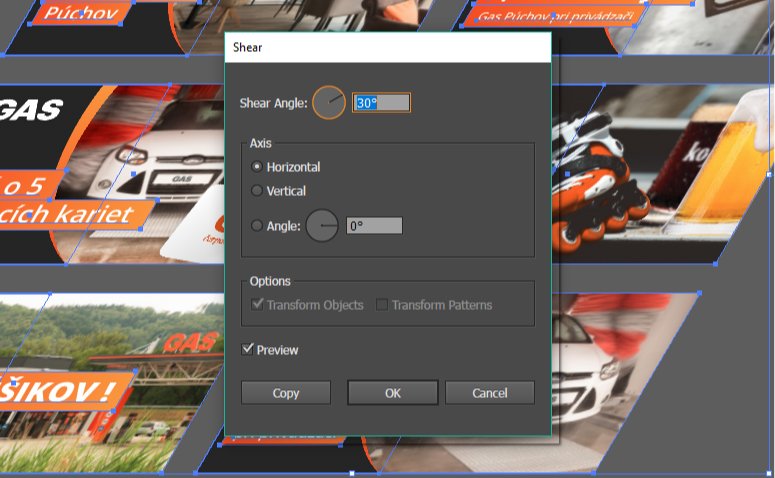Click the Copy button
This screenshot has height=478, width=775.
(286, 393)
